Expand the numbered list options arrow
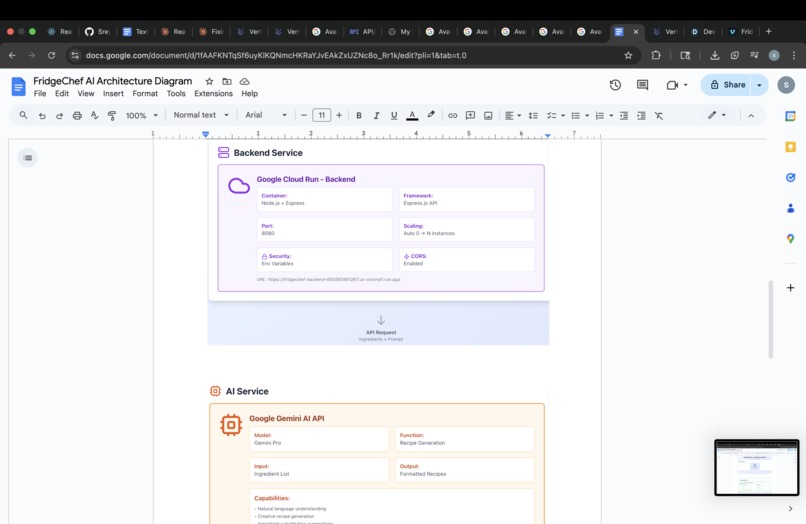This screenshot has height=524, width=806. (x=611, y=116)
